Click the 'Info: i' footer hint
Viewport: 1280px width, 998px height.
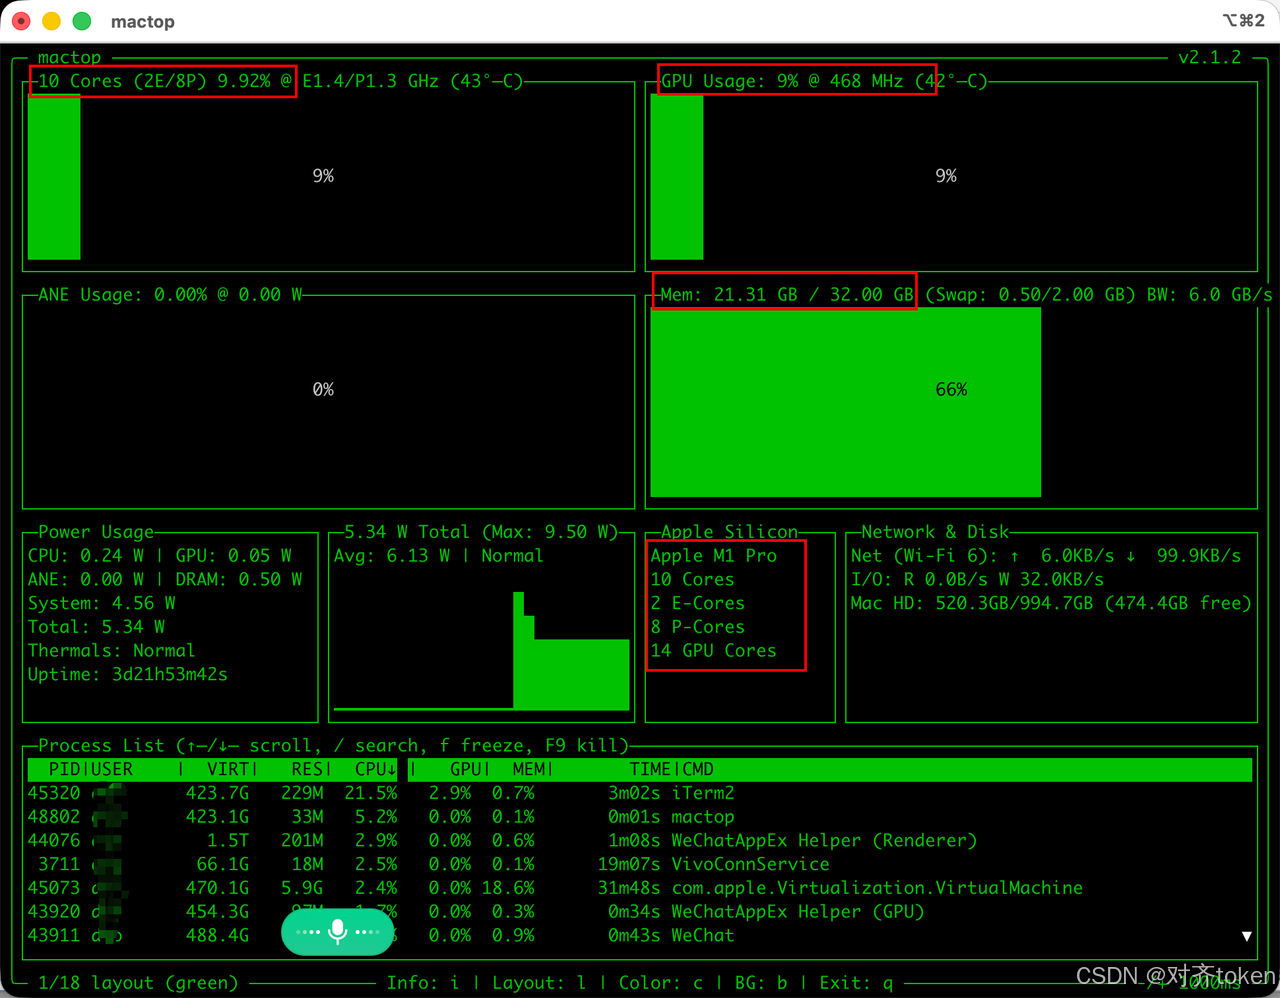pos(423,983)
